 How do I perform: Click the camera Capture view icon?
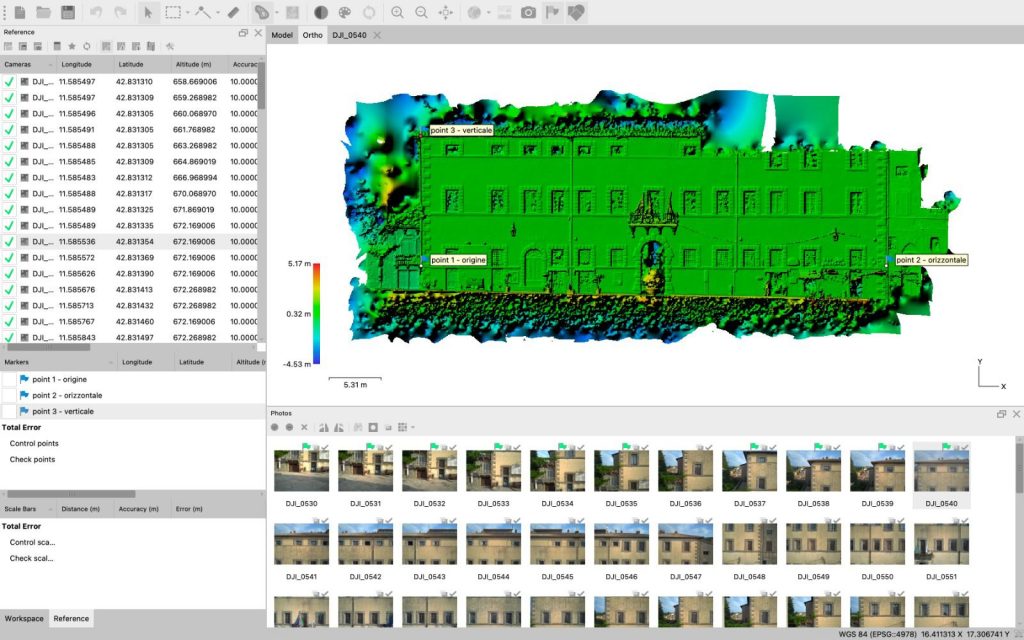(x=528, y=12)
